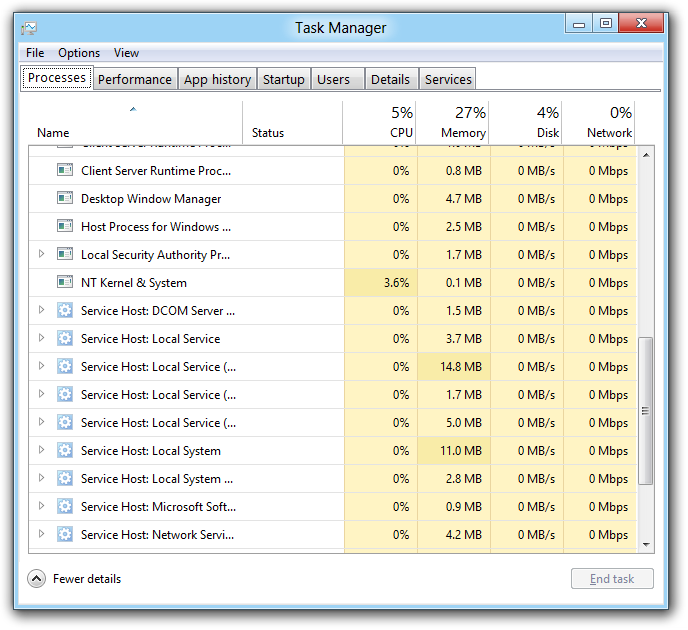This screenshot has height=630, width=688.
Task: Click the Desktop Window Manager process icon
Action: [65, 199]
